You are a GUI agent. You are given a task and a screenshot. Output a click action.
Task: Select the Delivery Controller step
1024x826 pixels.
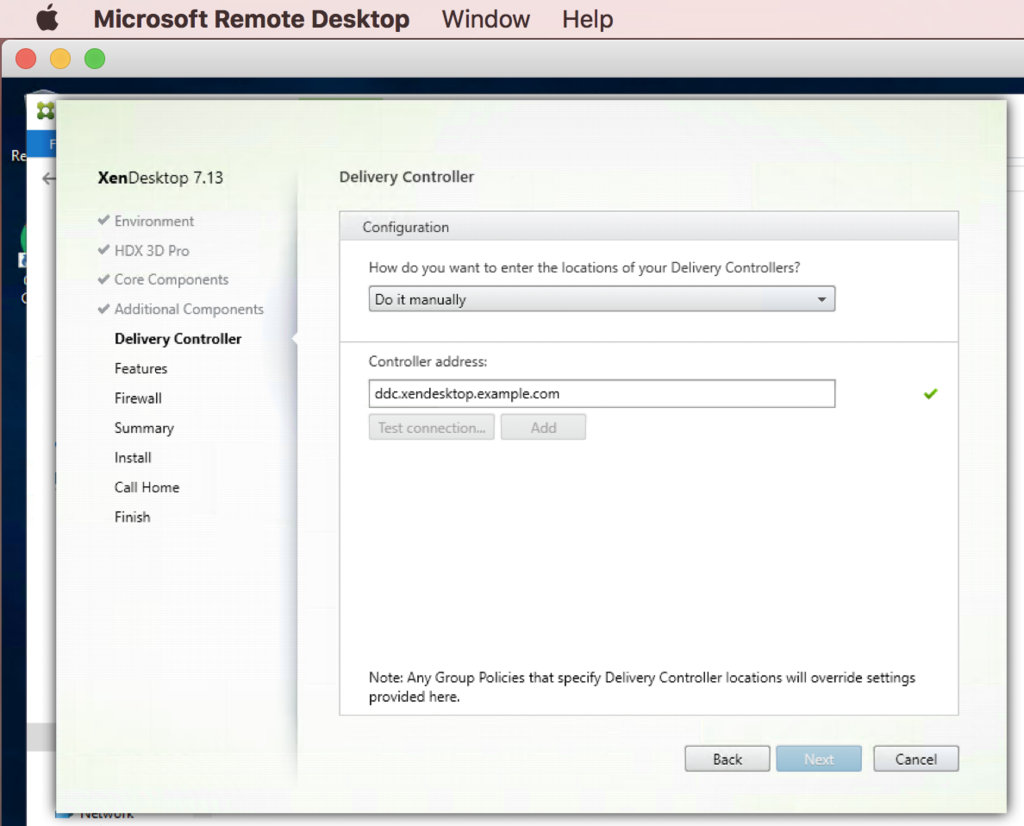[178, 339]
